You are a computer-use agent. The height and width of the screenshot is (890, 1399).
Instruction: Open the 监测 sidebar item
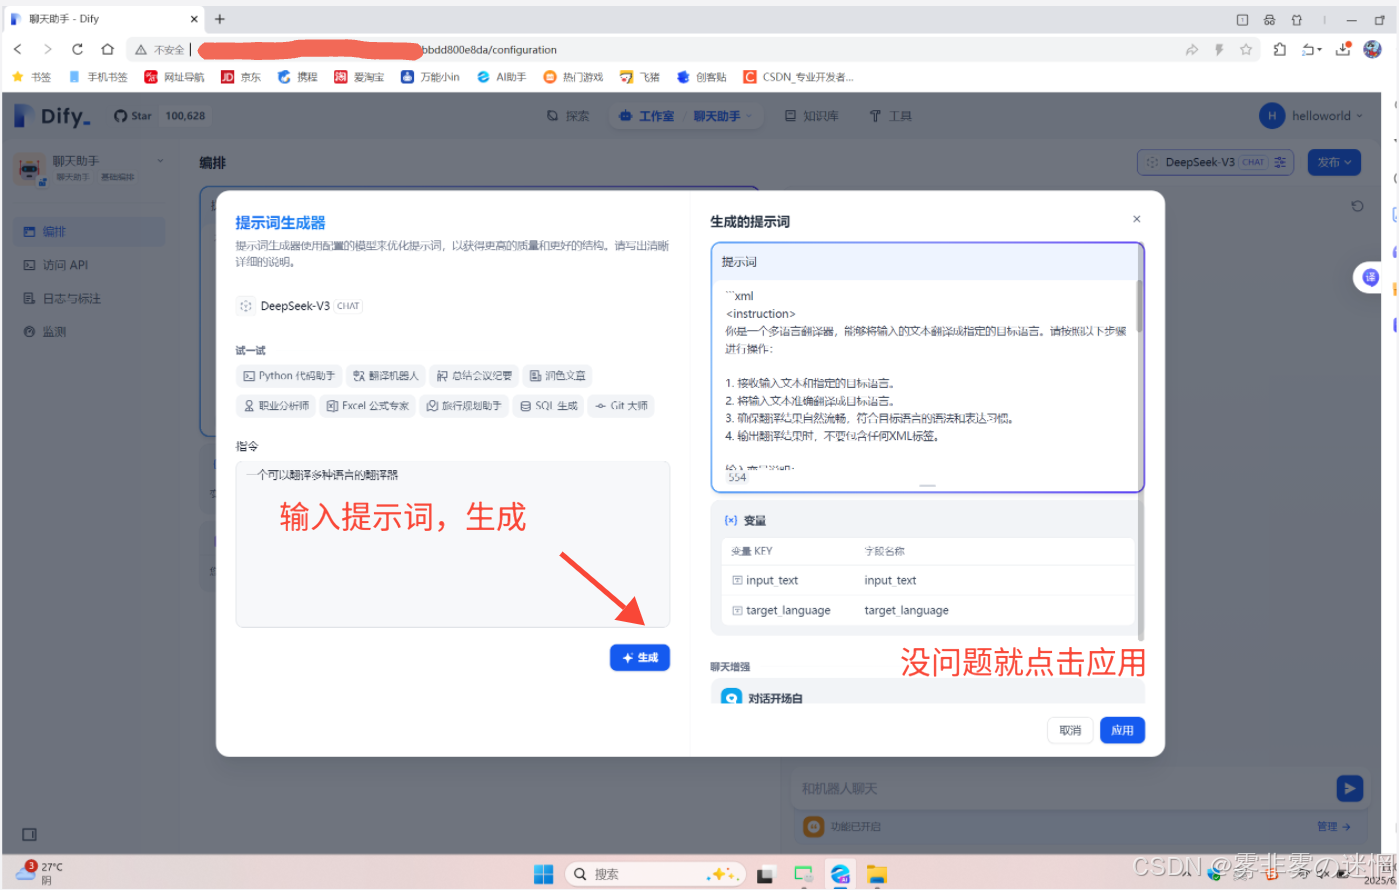[91, 332]
